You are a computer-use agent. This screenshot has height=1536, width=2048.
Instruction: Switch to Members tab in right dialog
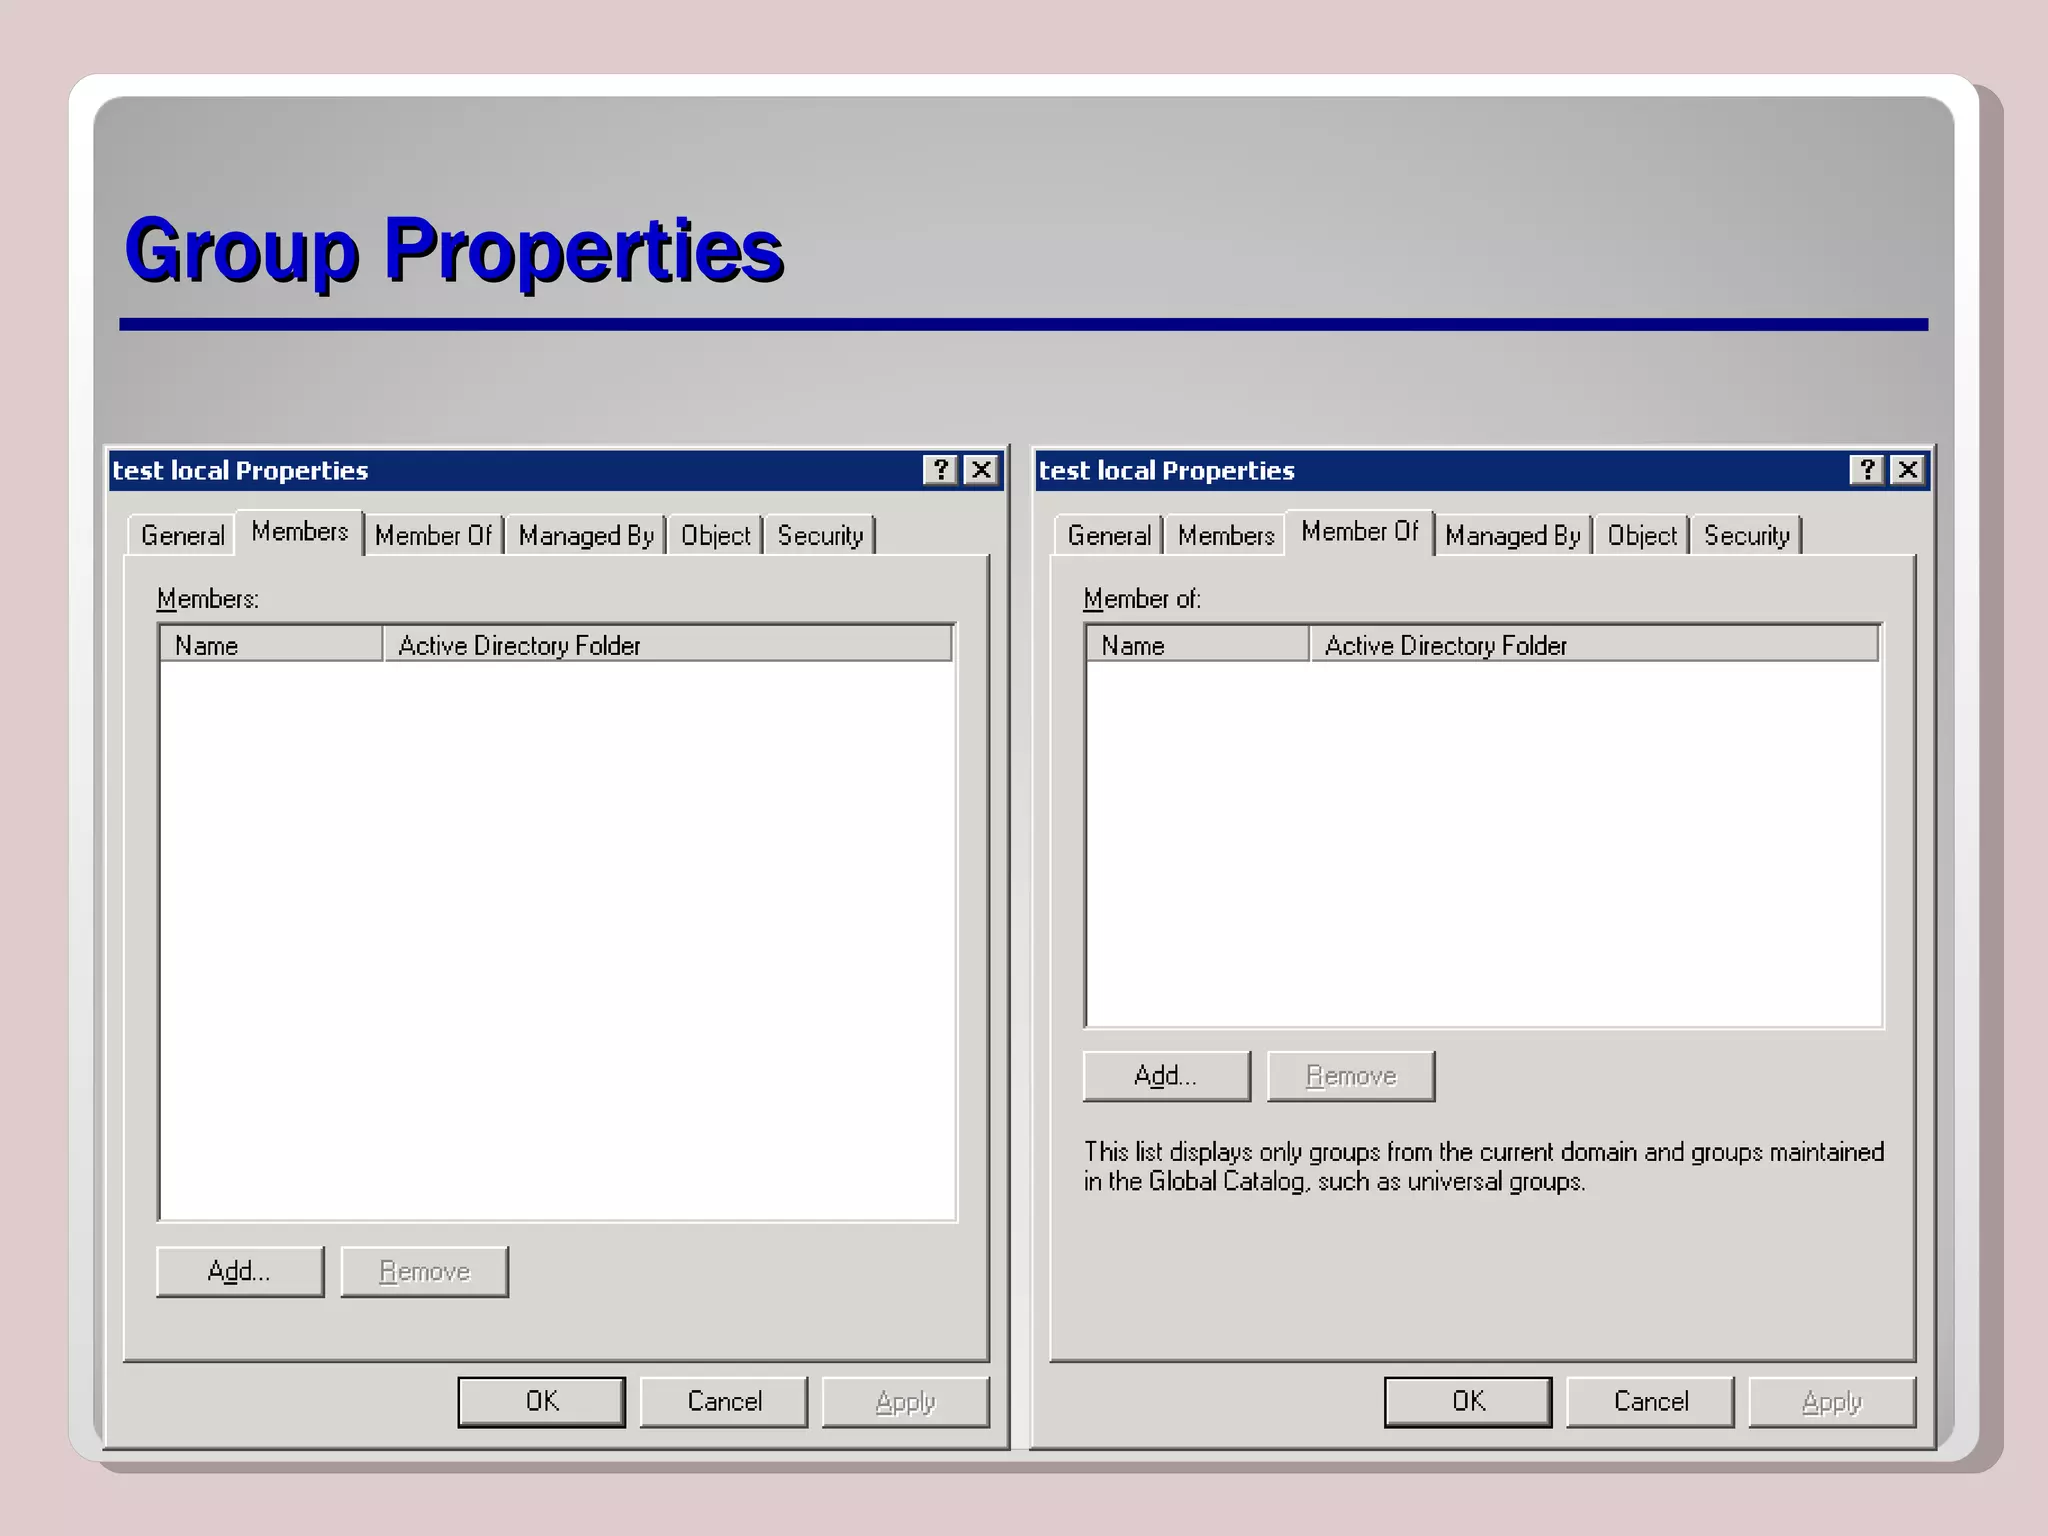(1226, 535)
